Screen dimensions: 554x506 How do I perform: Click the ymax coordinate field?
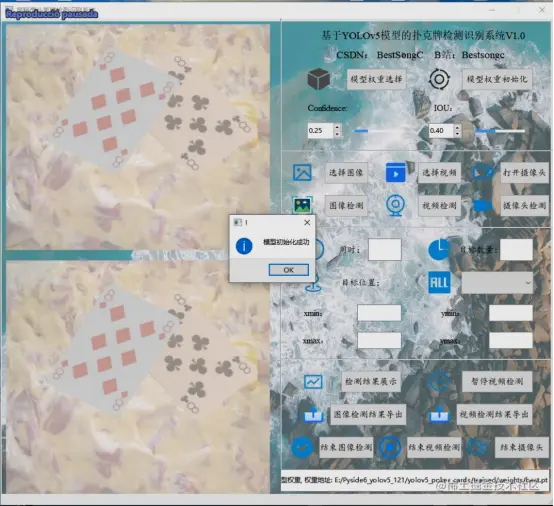click(x=511, y=340)
